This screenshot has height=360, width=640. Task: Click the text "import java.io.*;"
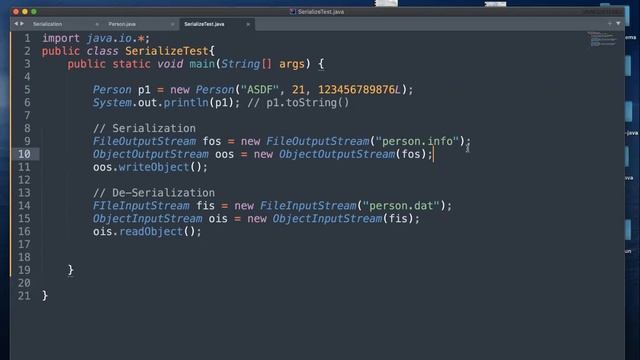pyautogui.click(x=96, y=38)
